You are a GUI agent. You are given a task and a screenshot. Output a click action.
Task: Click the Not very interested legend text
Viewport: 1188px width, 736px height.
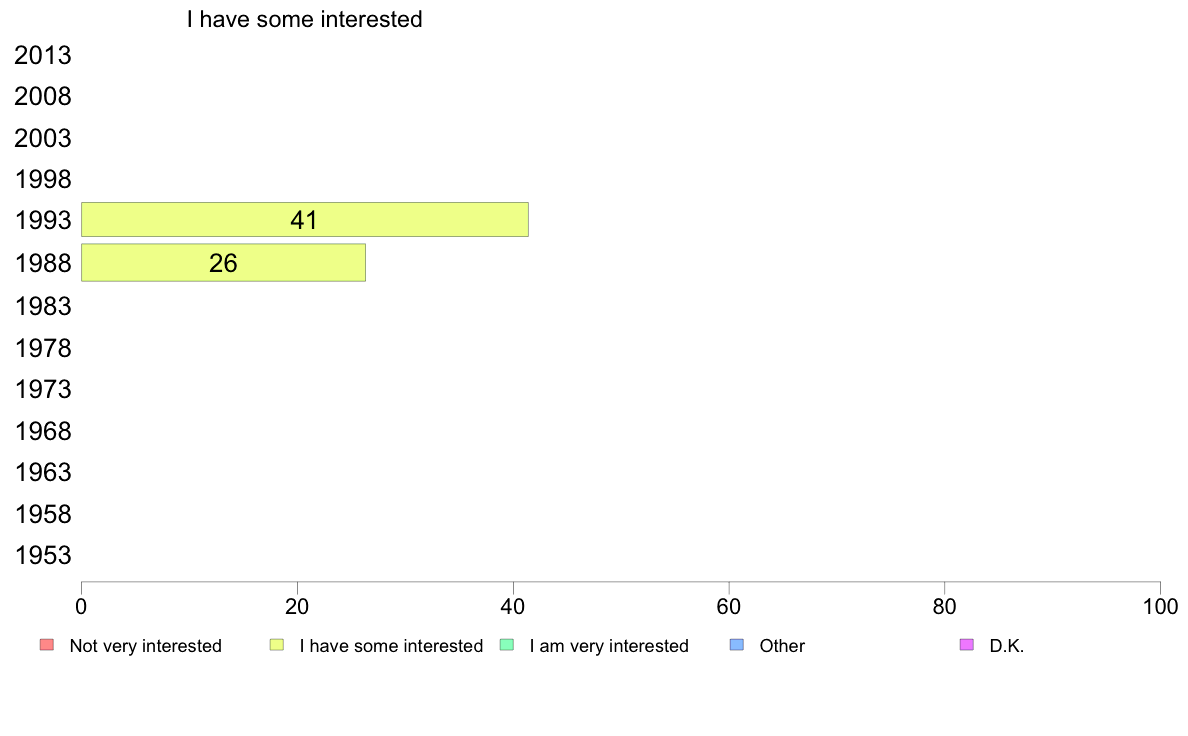pyautogui.click(x=145, y=646)
